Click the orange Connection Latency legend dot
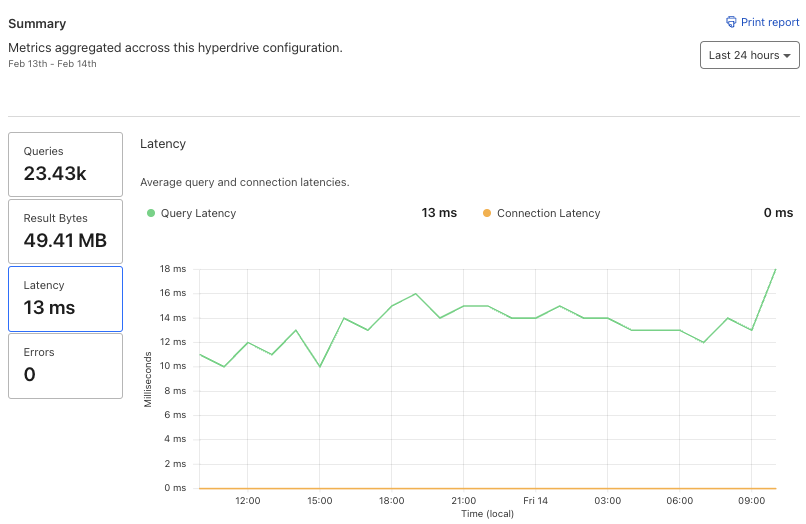806x524 pixels. point(487,213)
